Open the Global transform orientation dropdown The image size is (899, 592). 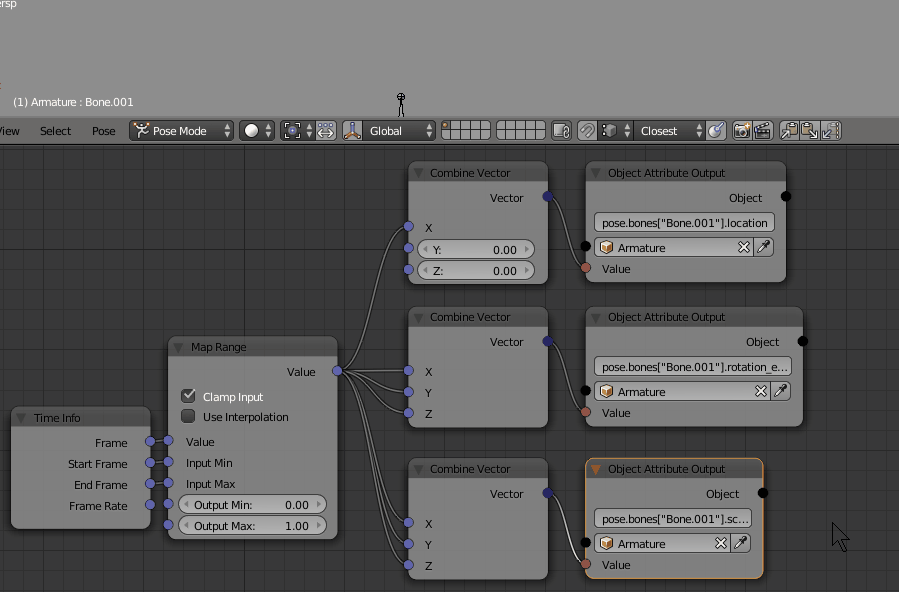coord(398,131)
